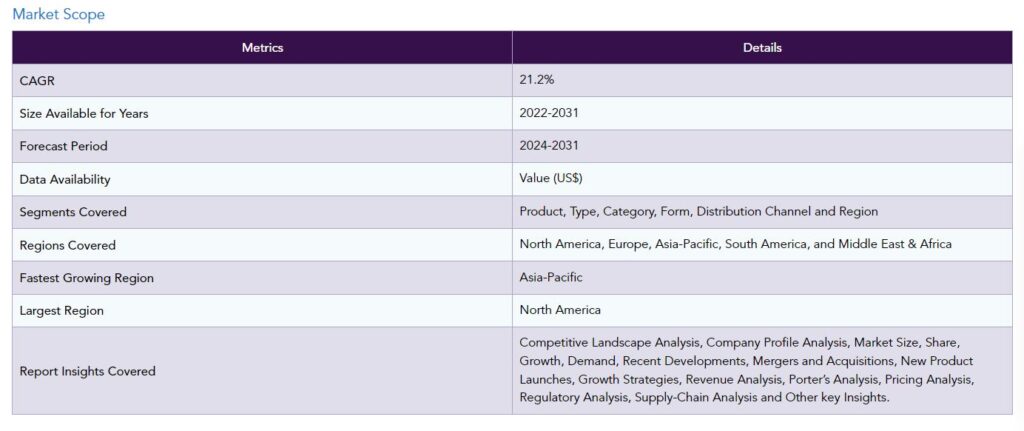Click the Value (US$) cell

pyautogui.click(x=551, y=179)
